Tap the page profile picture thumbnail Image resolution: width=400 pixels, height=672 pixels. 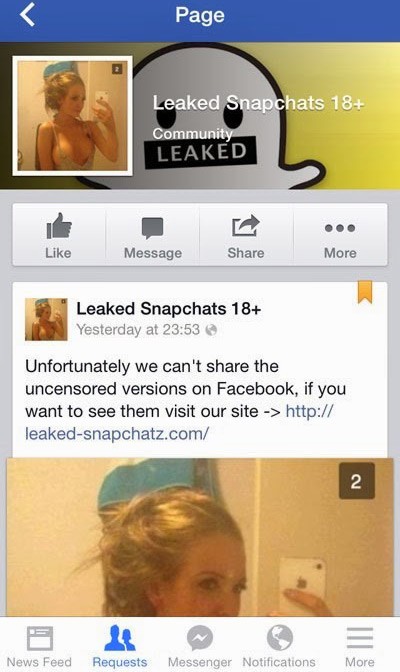coord(72,116)
